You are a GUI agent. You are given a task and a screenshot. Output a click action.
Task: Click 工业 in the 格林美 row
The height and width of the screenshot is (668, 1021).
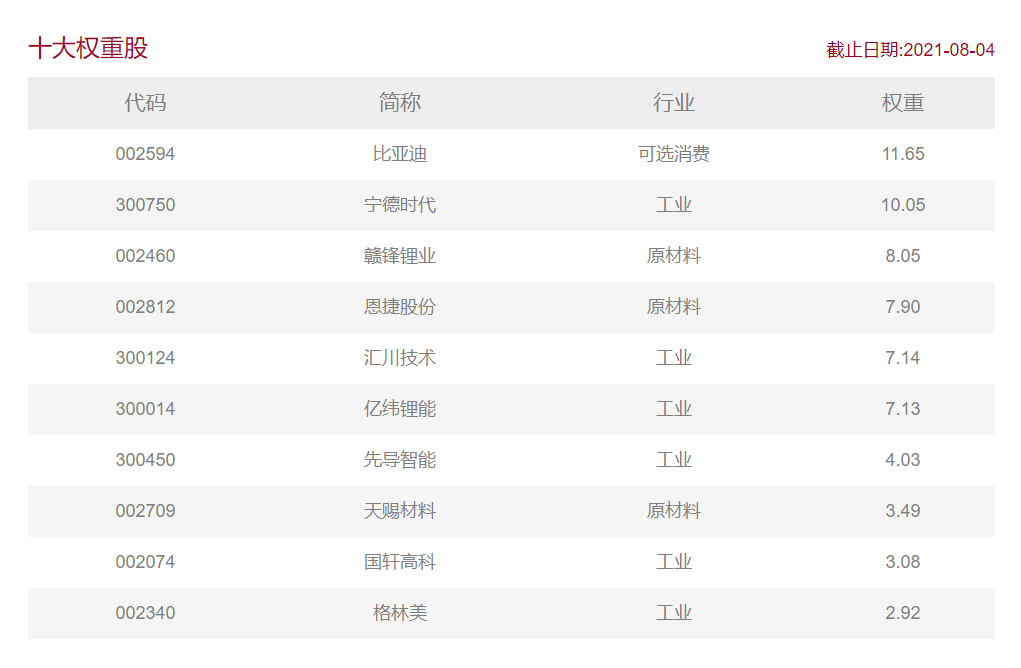click(x=674, y=613)
